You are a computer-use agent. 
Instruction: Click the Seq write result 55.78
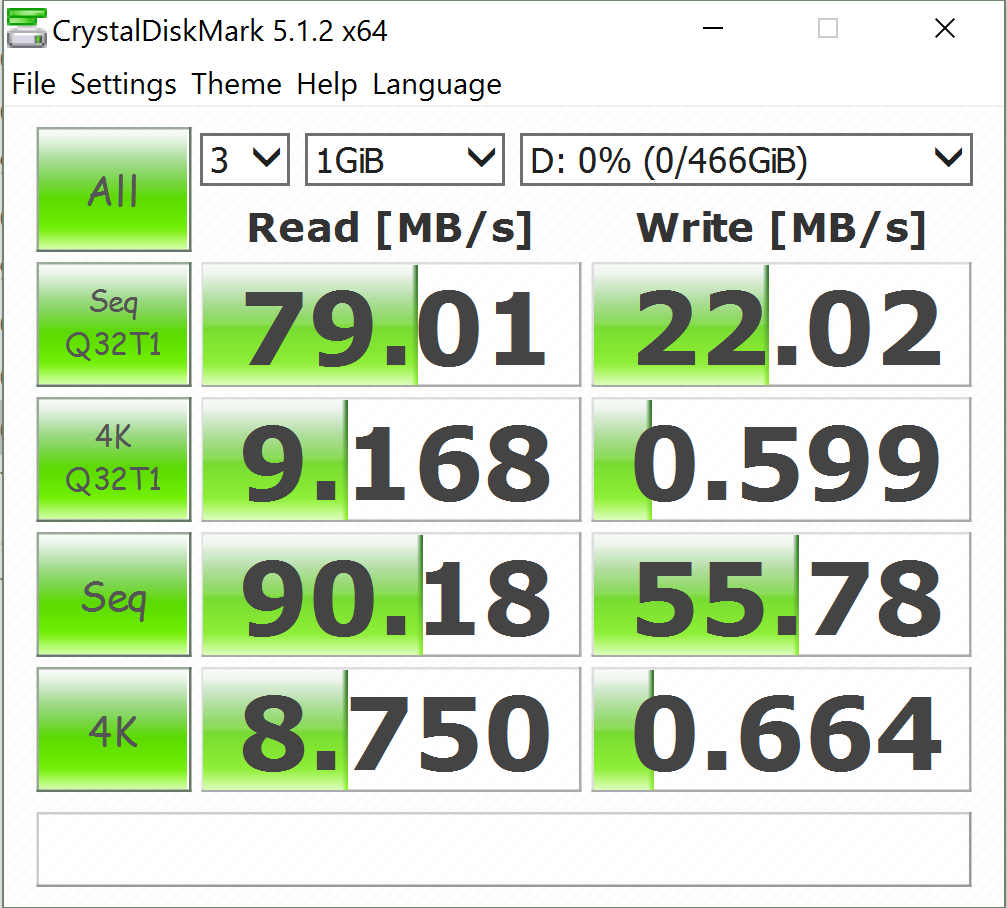[781, 595]
